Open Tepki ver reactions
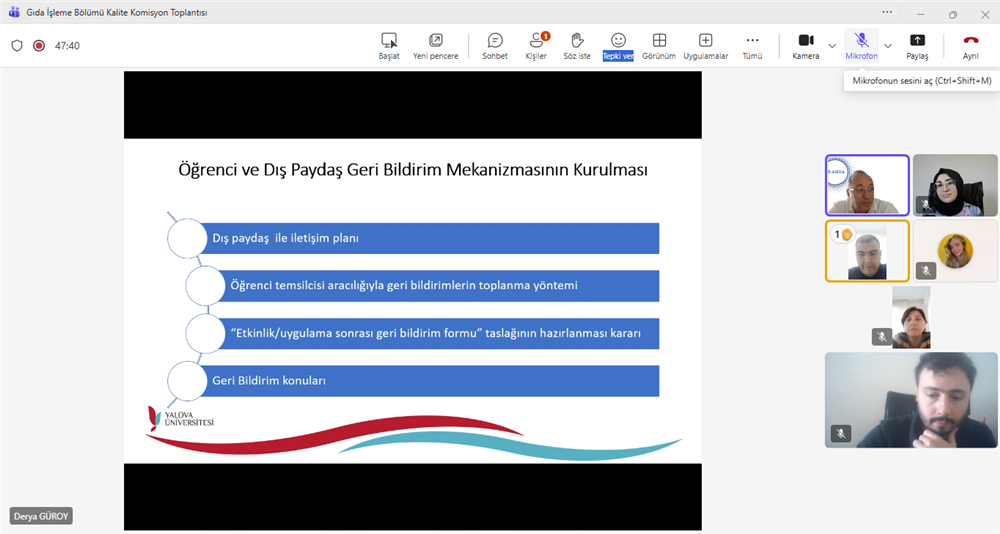This screenshot has height=534, width=1000. point(618,46)
